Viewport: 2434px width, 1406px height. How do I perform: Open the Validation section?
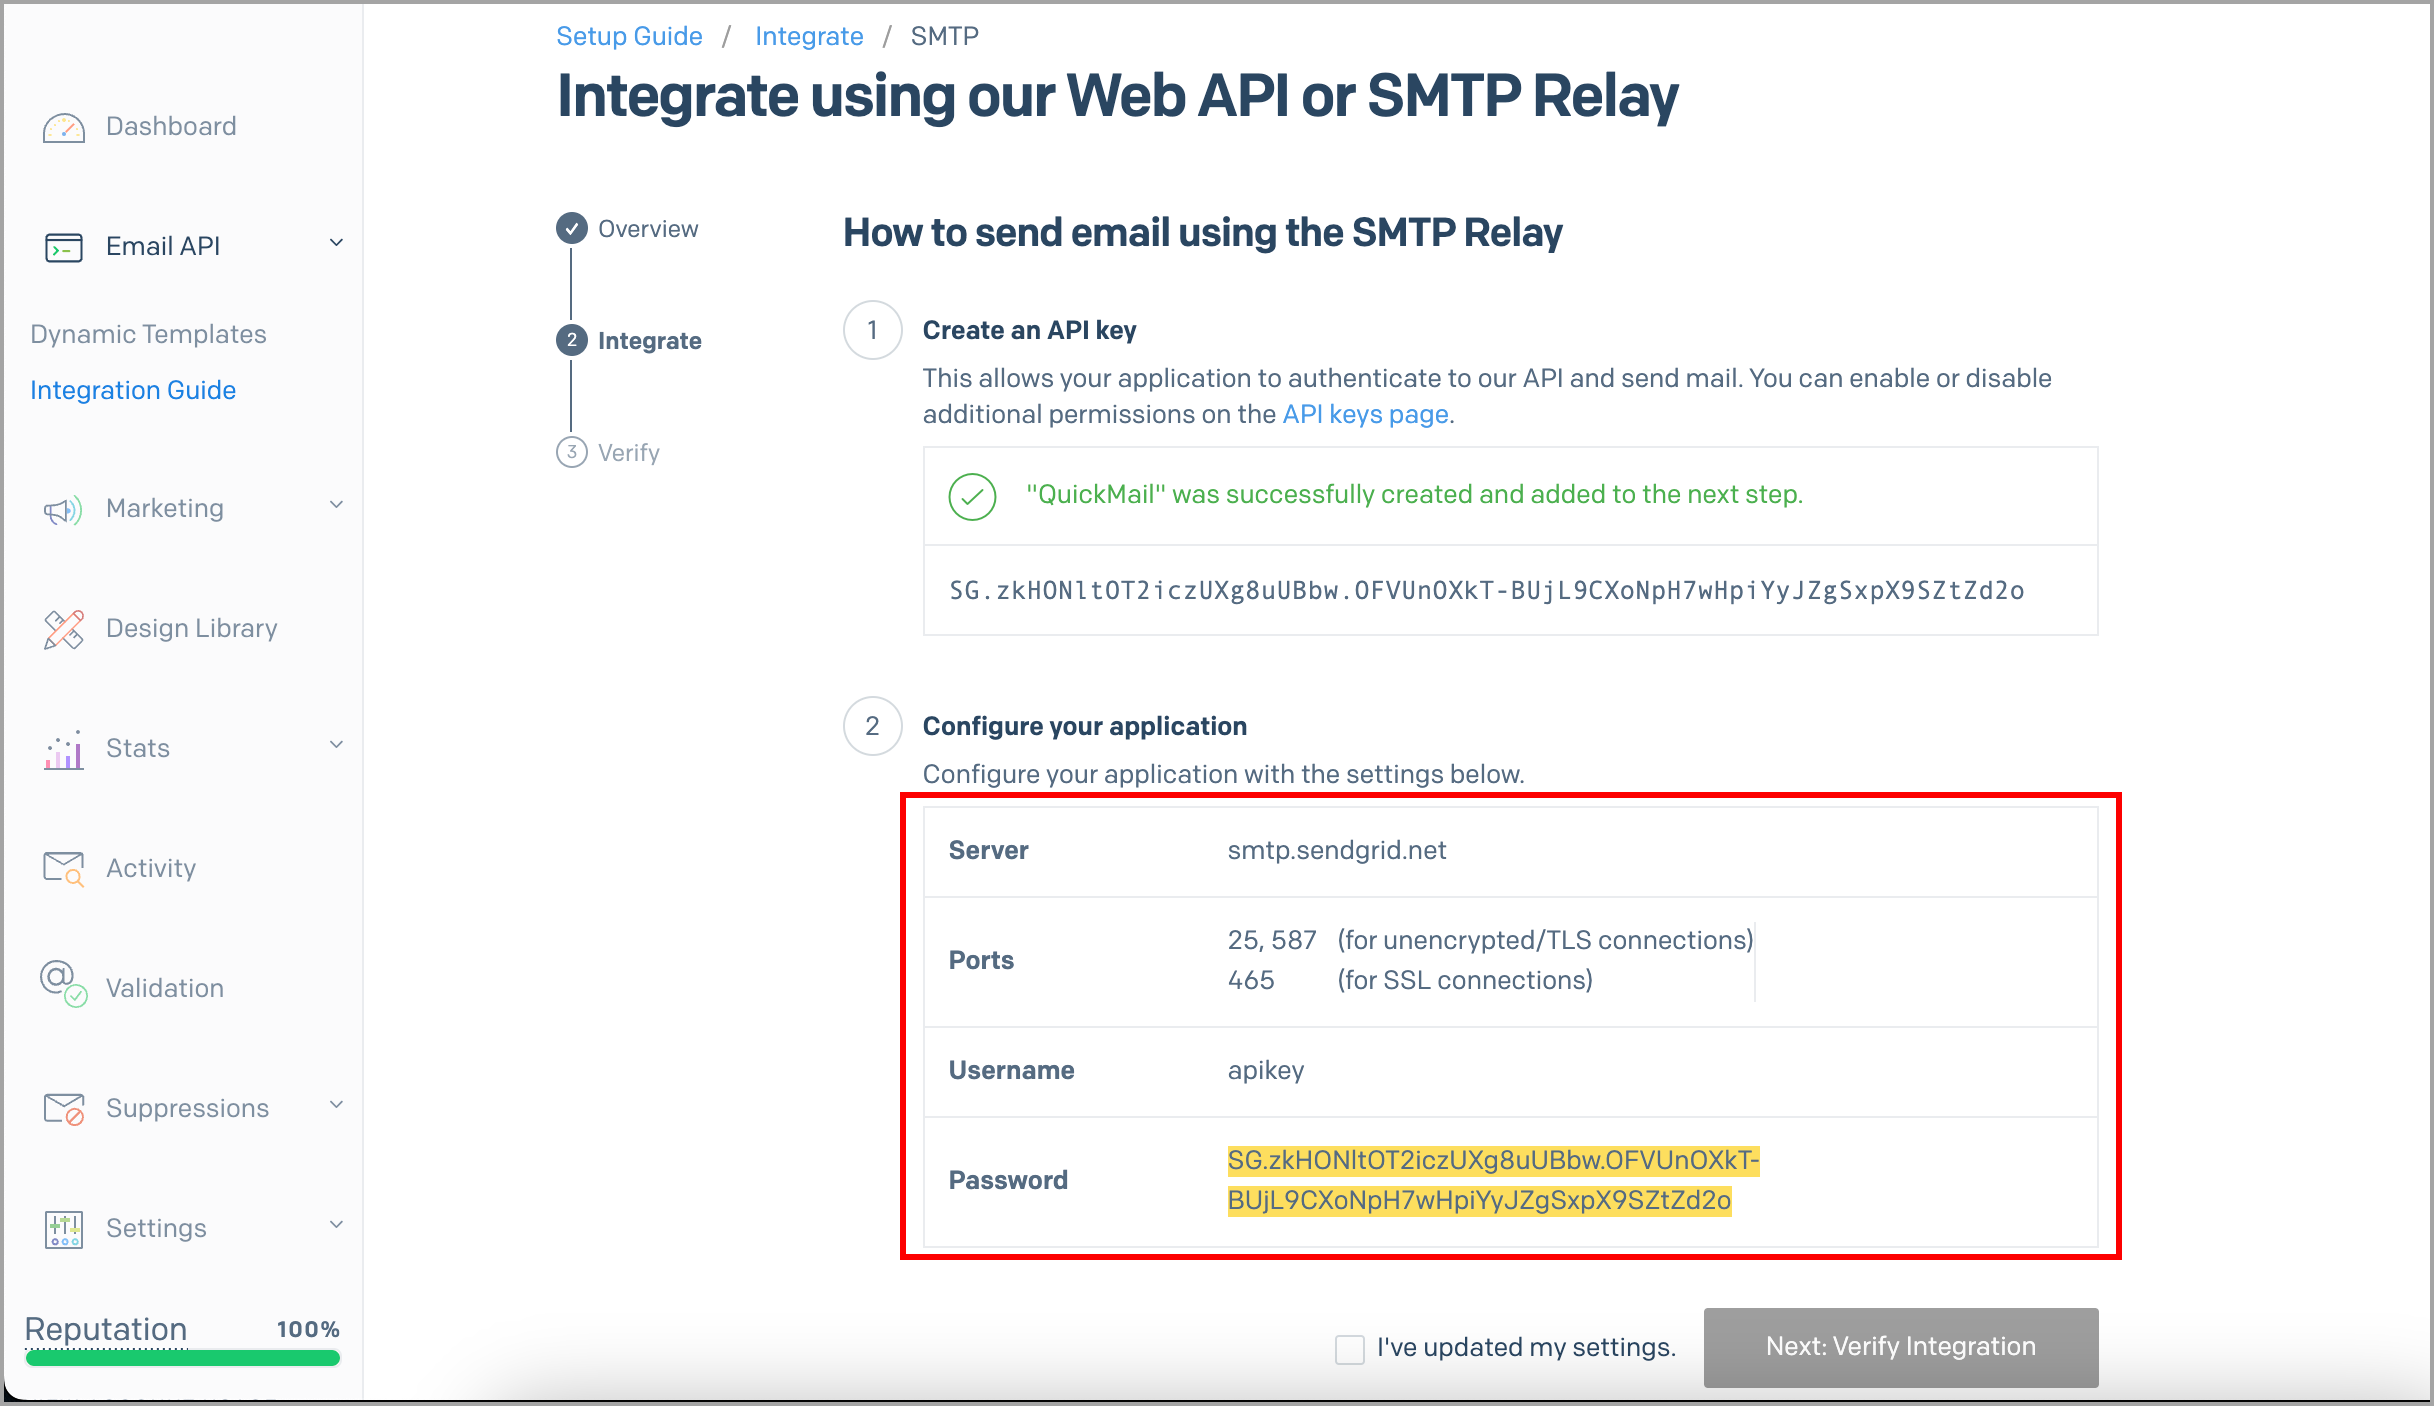click(x=165, y=988)
